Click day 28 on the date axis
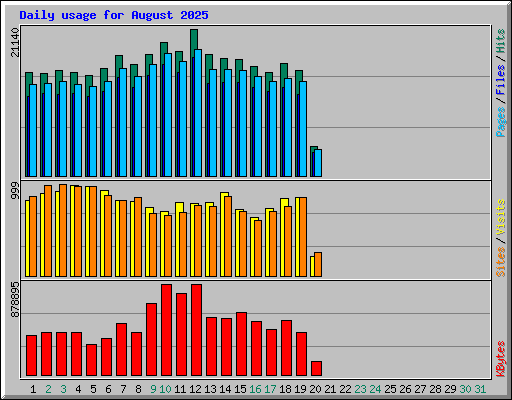The image size is (512, 400). (x=435, y=389)
